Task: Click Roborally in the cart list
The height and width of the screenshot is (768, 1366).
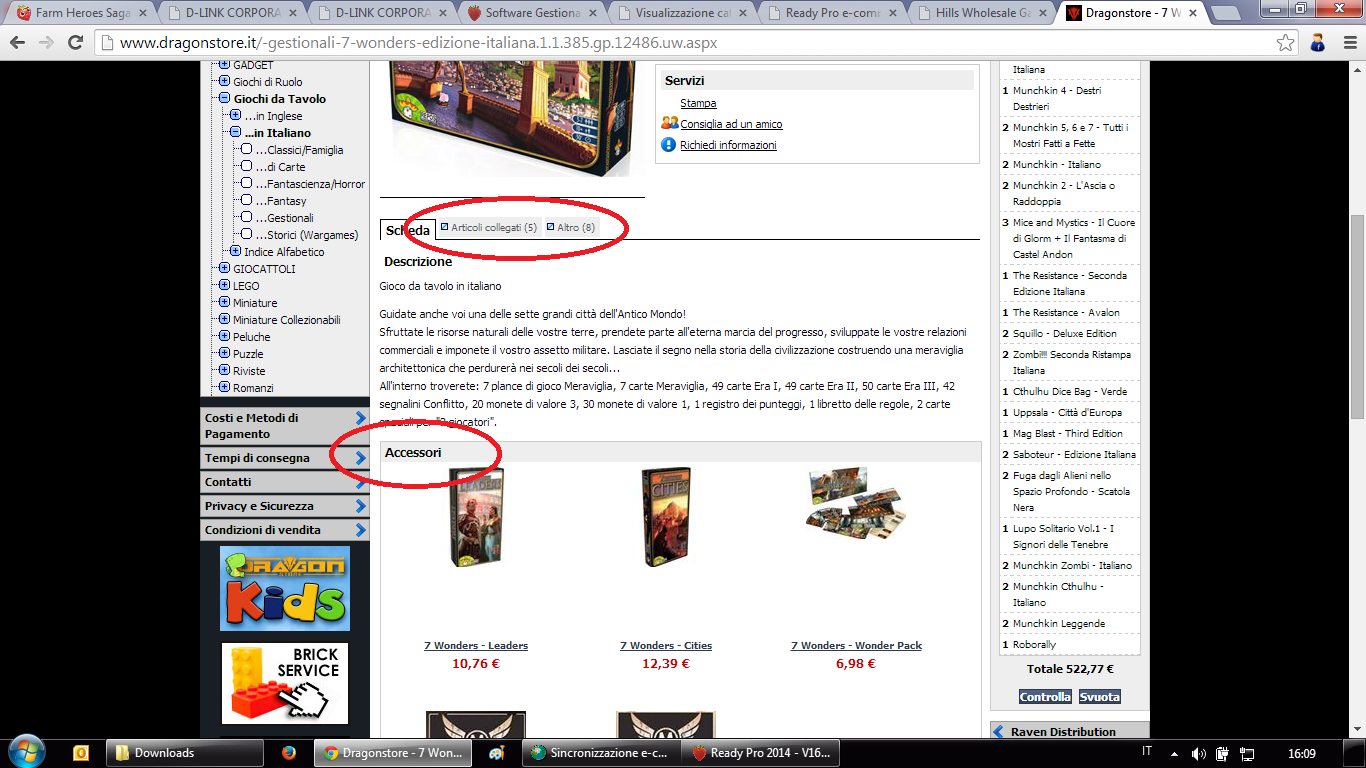Action: (1034, 644)
